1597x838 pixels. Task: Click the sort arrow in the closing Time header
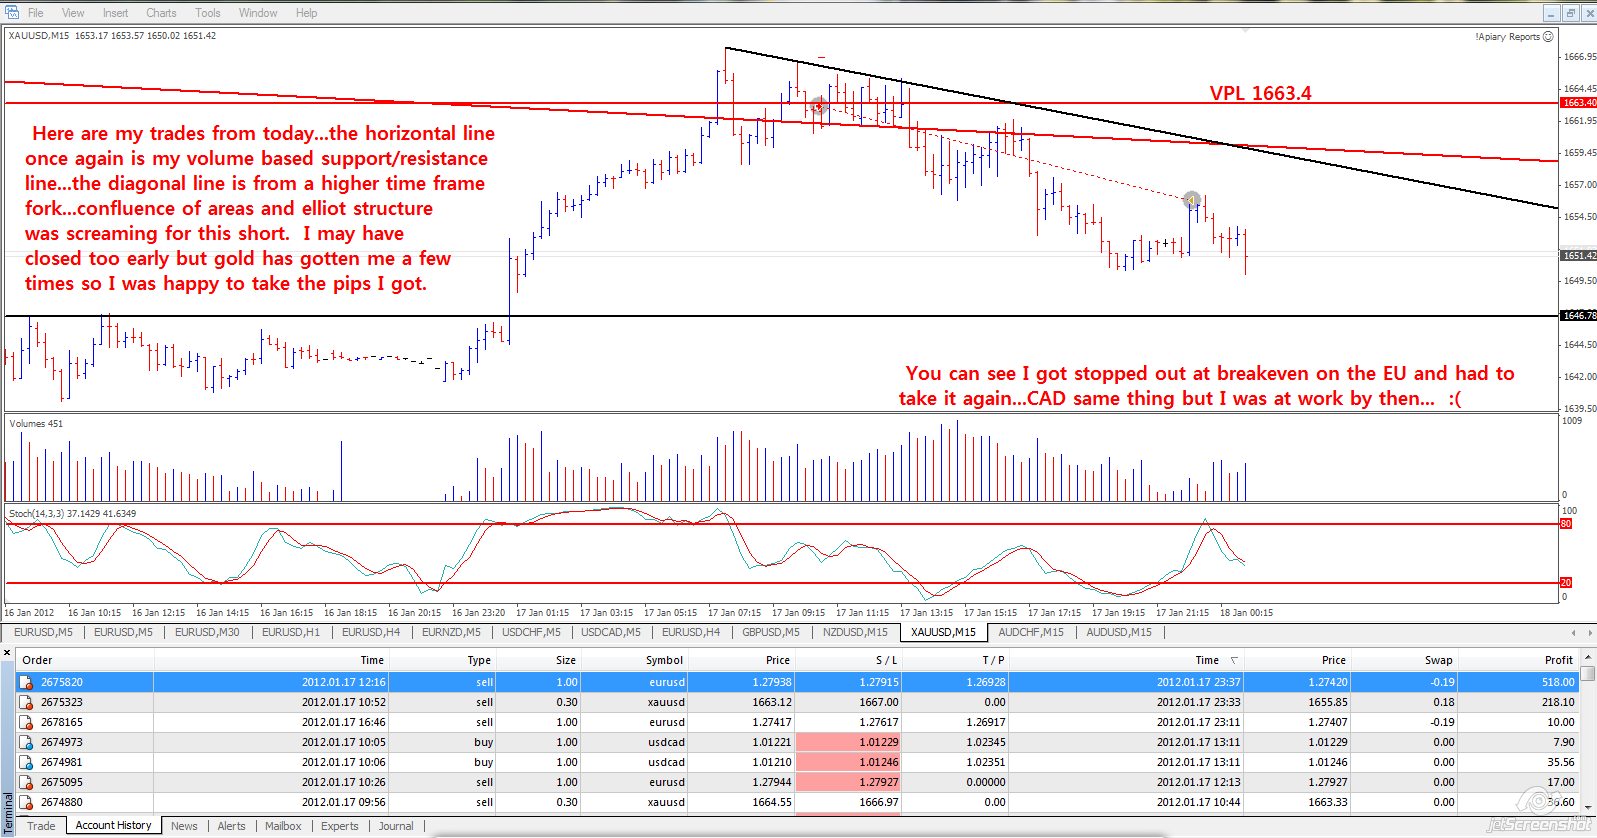point(1233,660)
